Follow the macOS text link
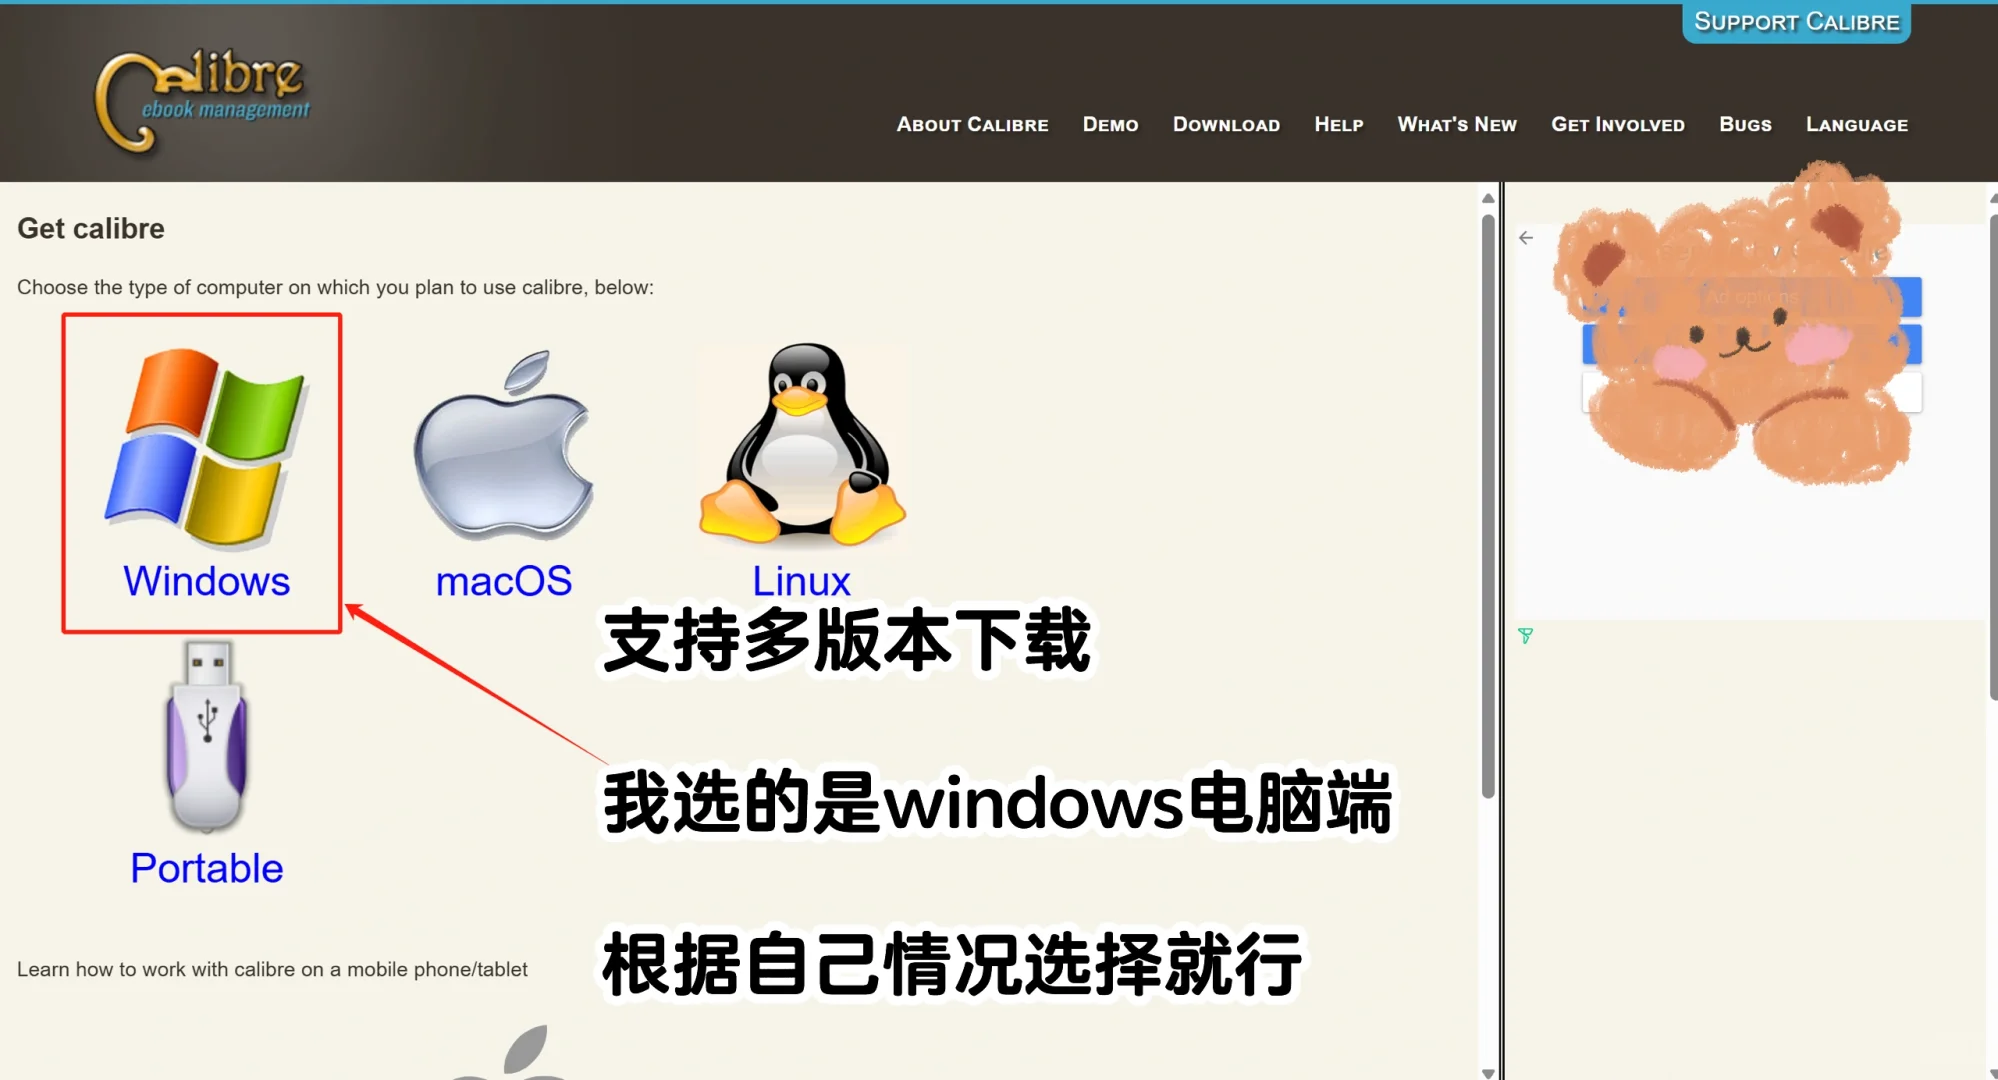 tap(504, 581)
